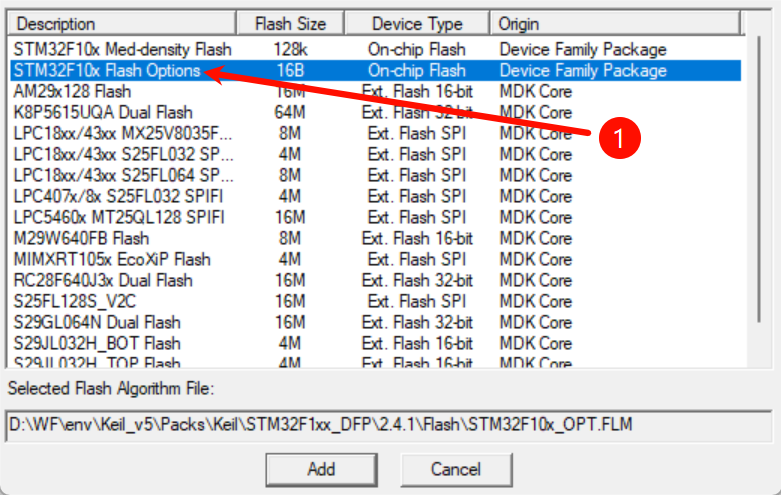The height and width of the screenshot is (495, 781).
Task: Sort by the Device Type column header
Action: (x=417, y=24)
